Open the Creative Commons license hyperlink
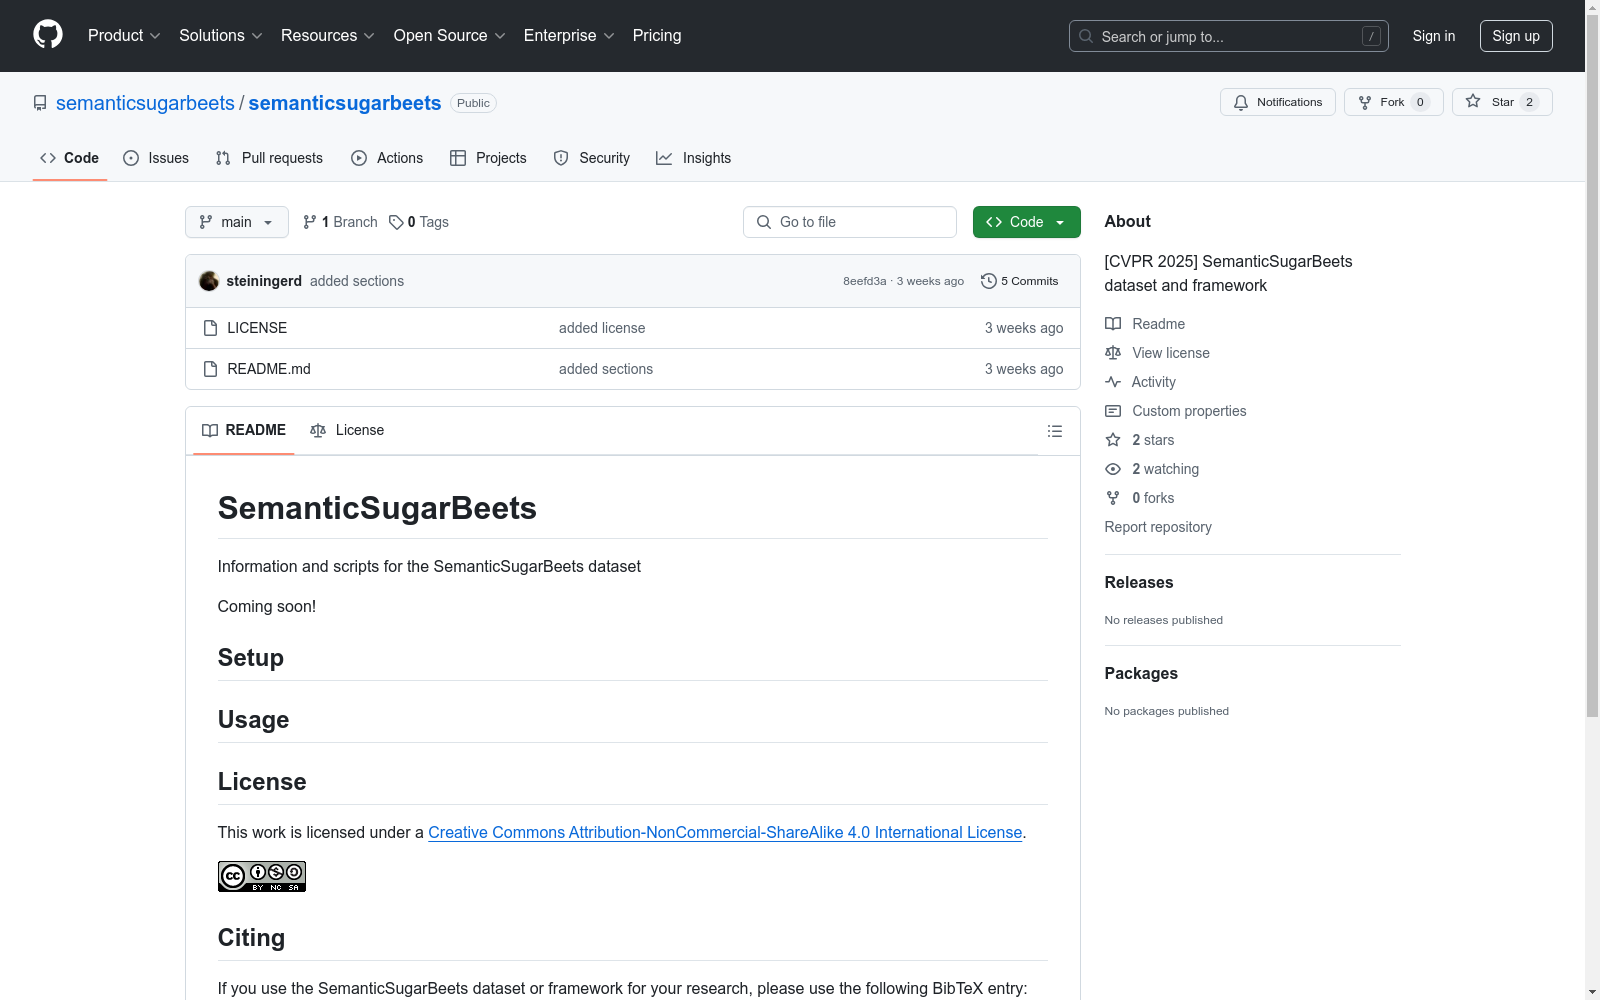This screenshot has height=1000, width=1600. 725,832
